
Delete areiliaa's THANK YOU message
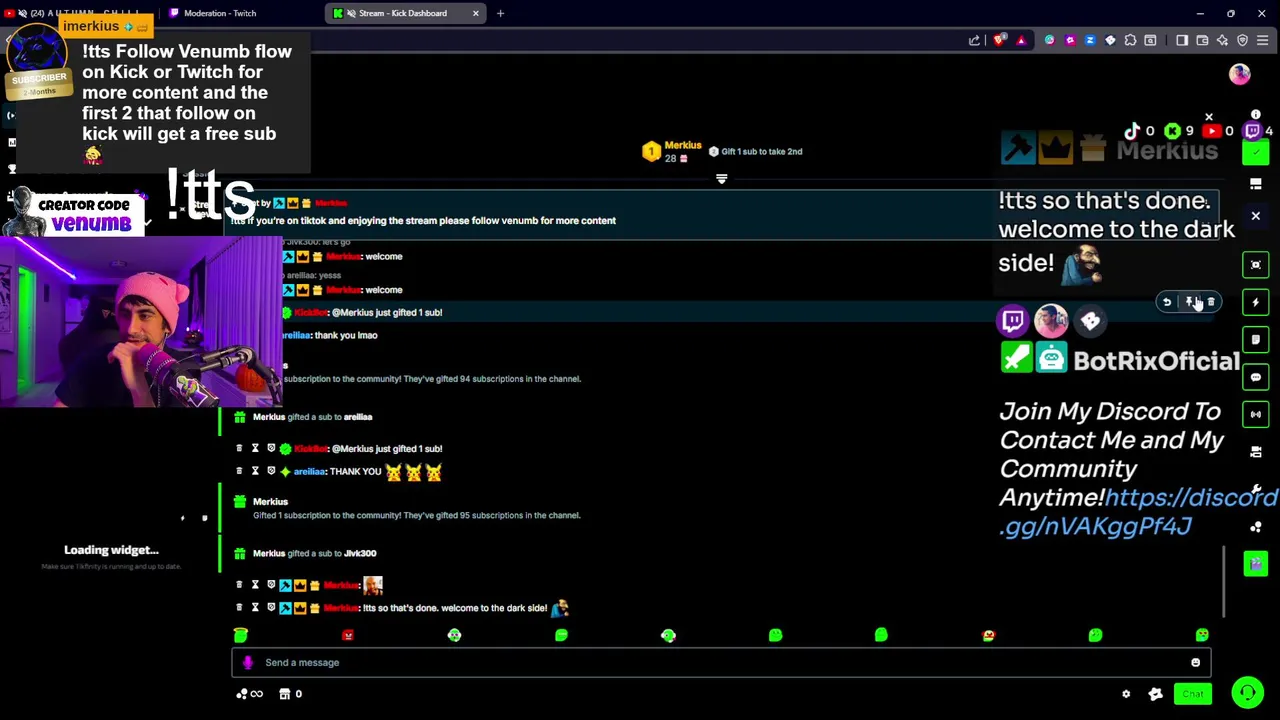238,471
